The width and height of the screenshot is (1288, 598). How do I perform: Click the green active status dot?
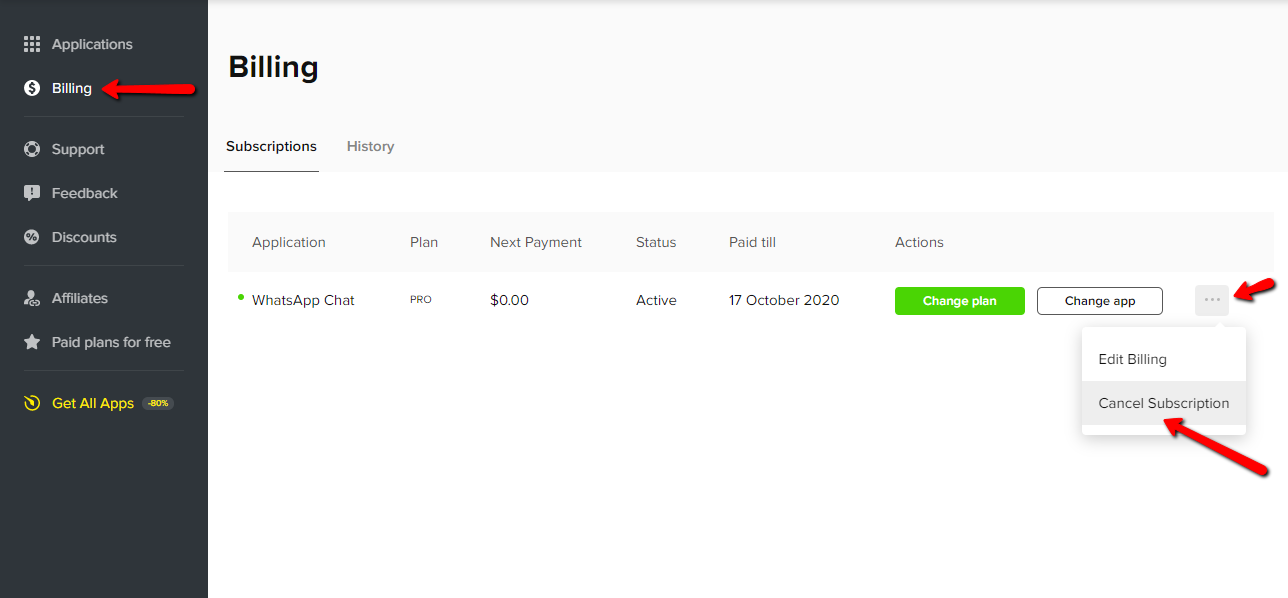[241, 297]
